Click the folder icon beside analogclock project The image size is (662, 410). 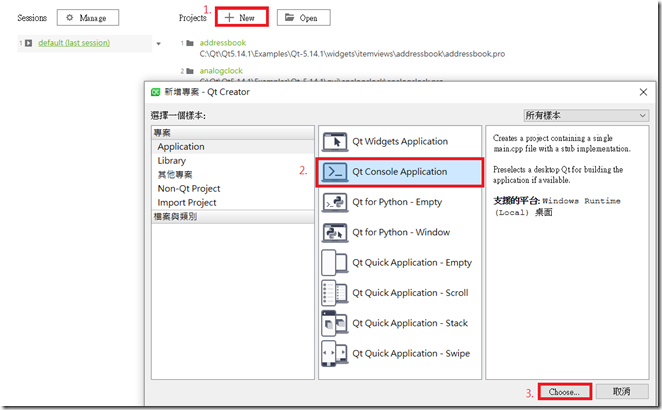coord(190,71)
